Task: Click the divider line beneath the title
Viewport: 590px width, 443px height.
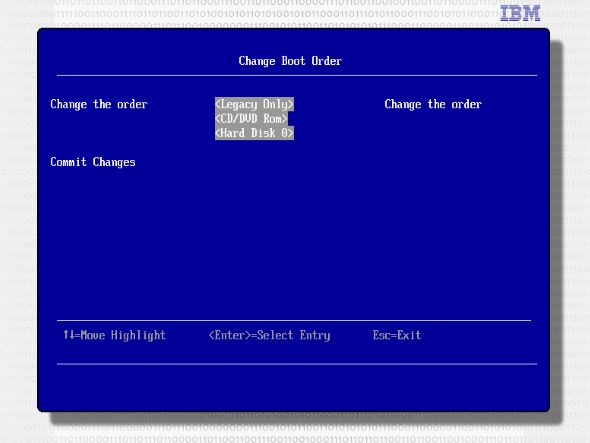Action: pyautogui.click(x=297, y=75)
